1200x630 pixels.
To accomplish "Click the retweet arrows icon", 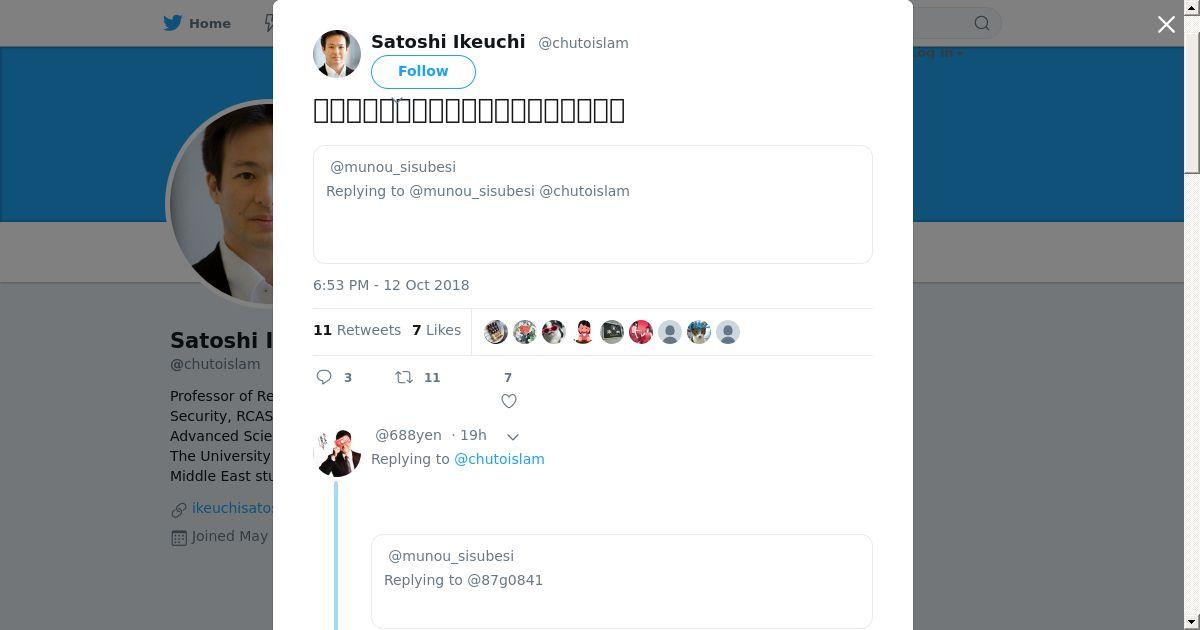I will tap(404, 377).
